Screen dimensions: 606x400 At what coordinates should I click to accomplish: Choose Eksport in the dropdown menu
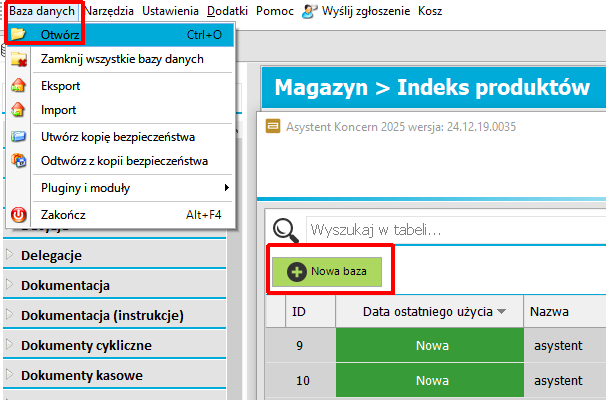pos(120,85)
